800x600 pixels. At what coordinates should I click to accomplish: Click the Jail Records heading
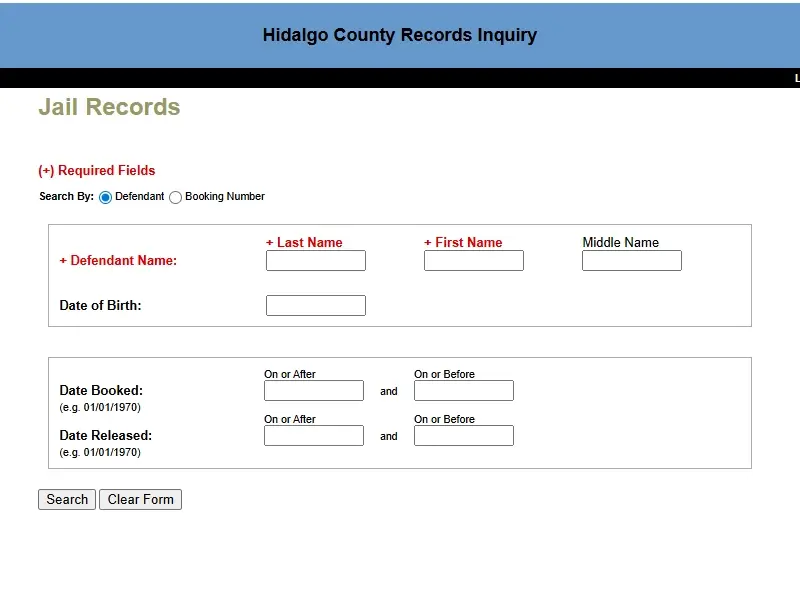tap(109, 107)
